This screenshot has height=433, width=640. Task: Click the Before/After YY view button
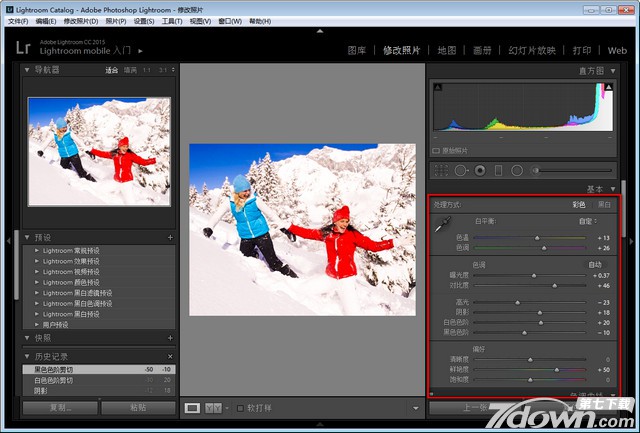[213, 408]
